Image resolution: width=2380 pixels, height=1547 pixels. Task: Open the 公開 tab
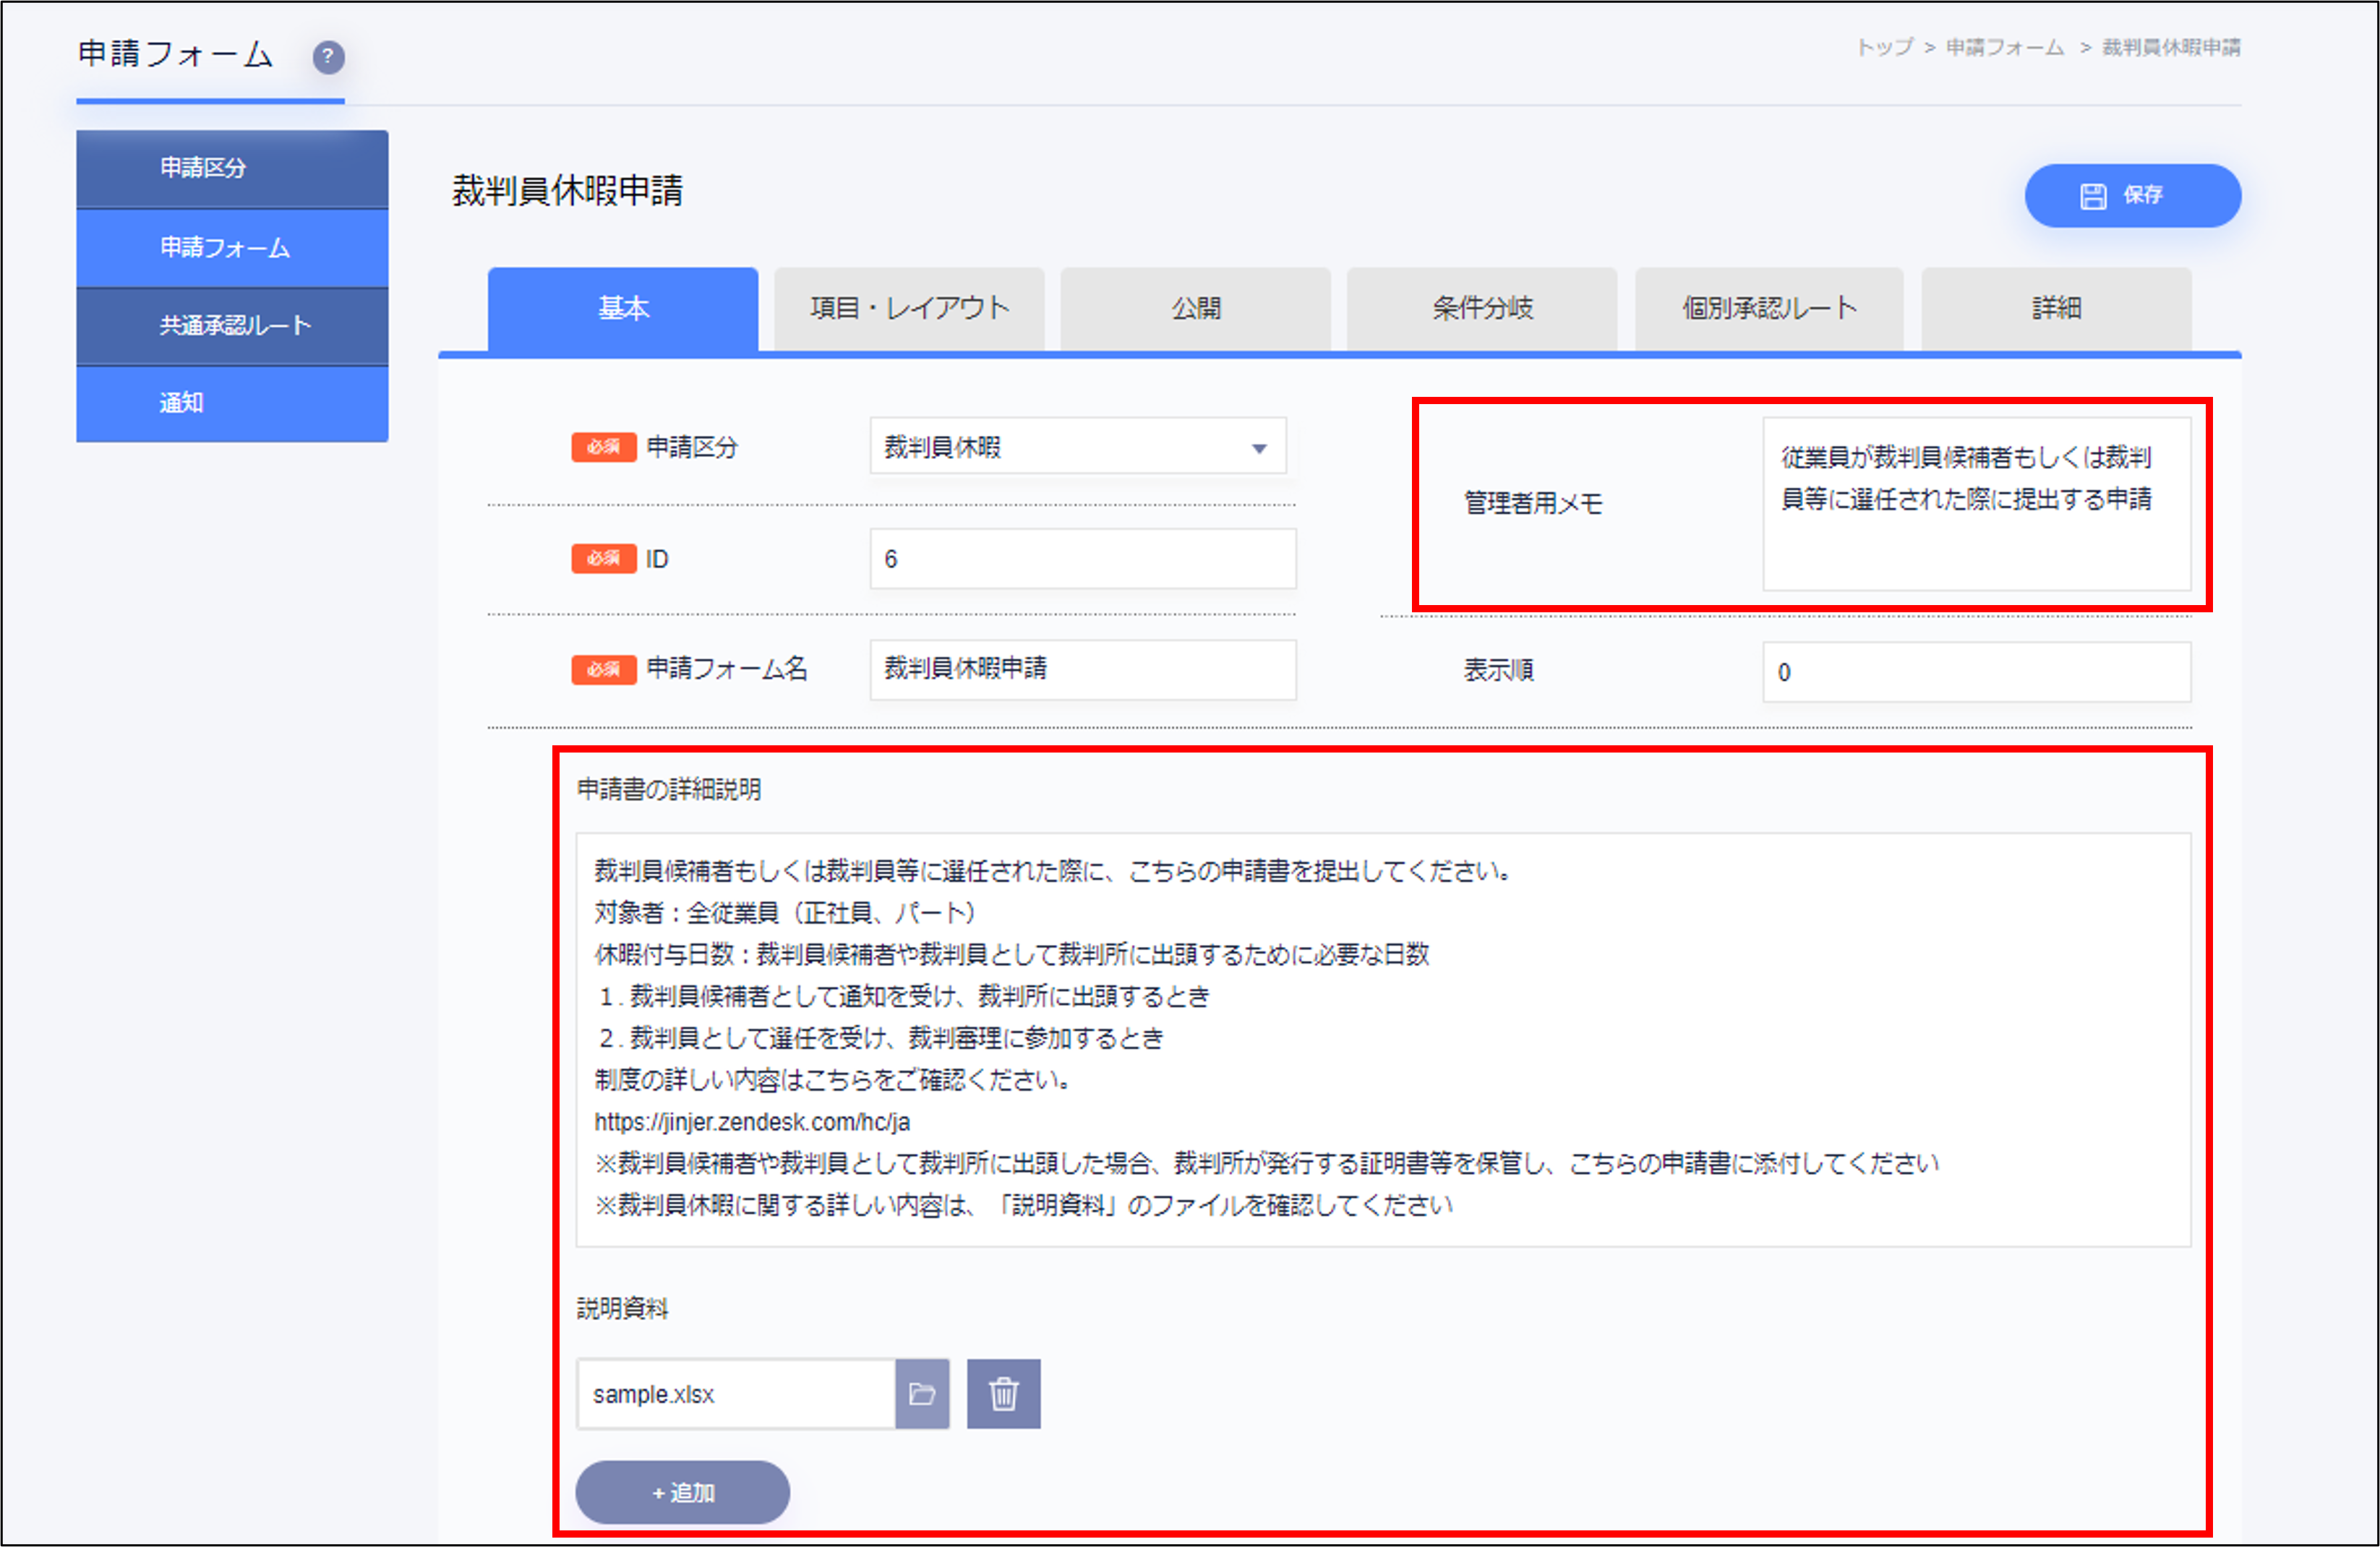click(x=1195, y=308)
